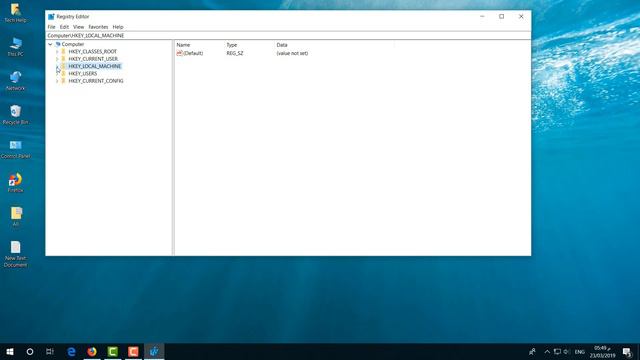
Task: Click the (Default) string value icon
Action: 179,53
